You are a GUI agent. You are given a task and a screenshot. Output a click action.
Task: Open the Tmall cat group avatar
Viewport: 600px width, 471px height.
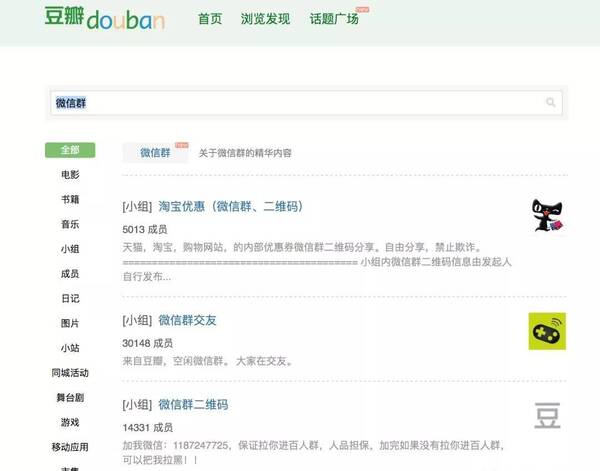pyautogui.click(x=547, y=216)
